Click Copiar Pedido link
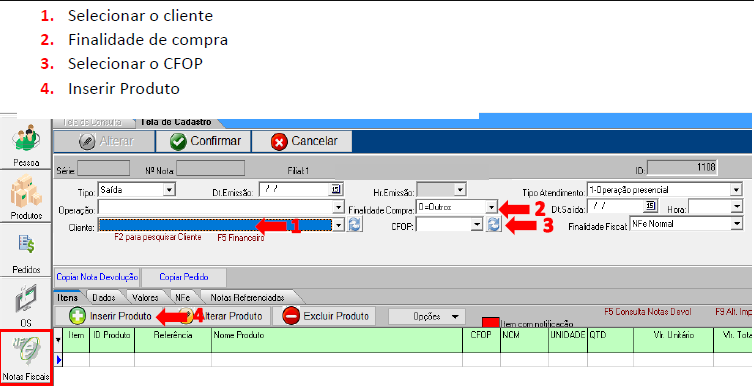 184,277
